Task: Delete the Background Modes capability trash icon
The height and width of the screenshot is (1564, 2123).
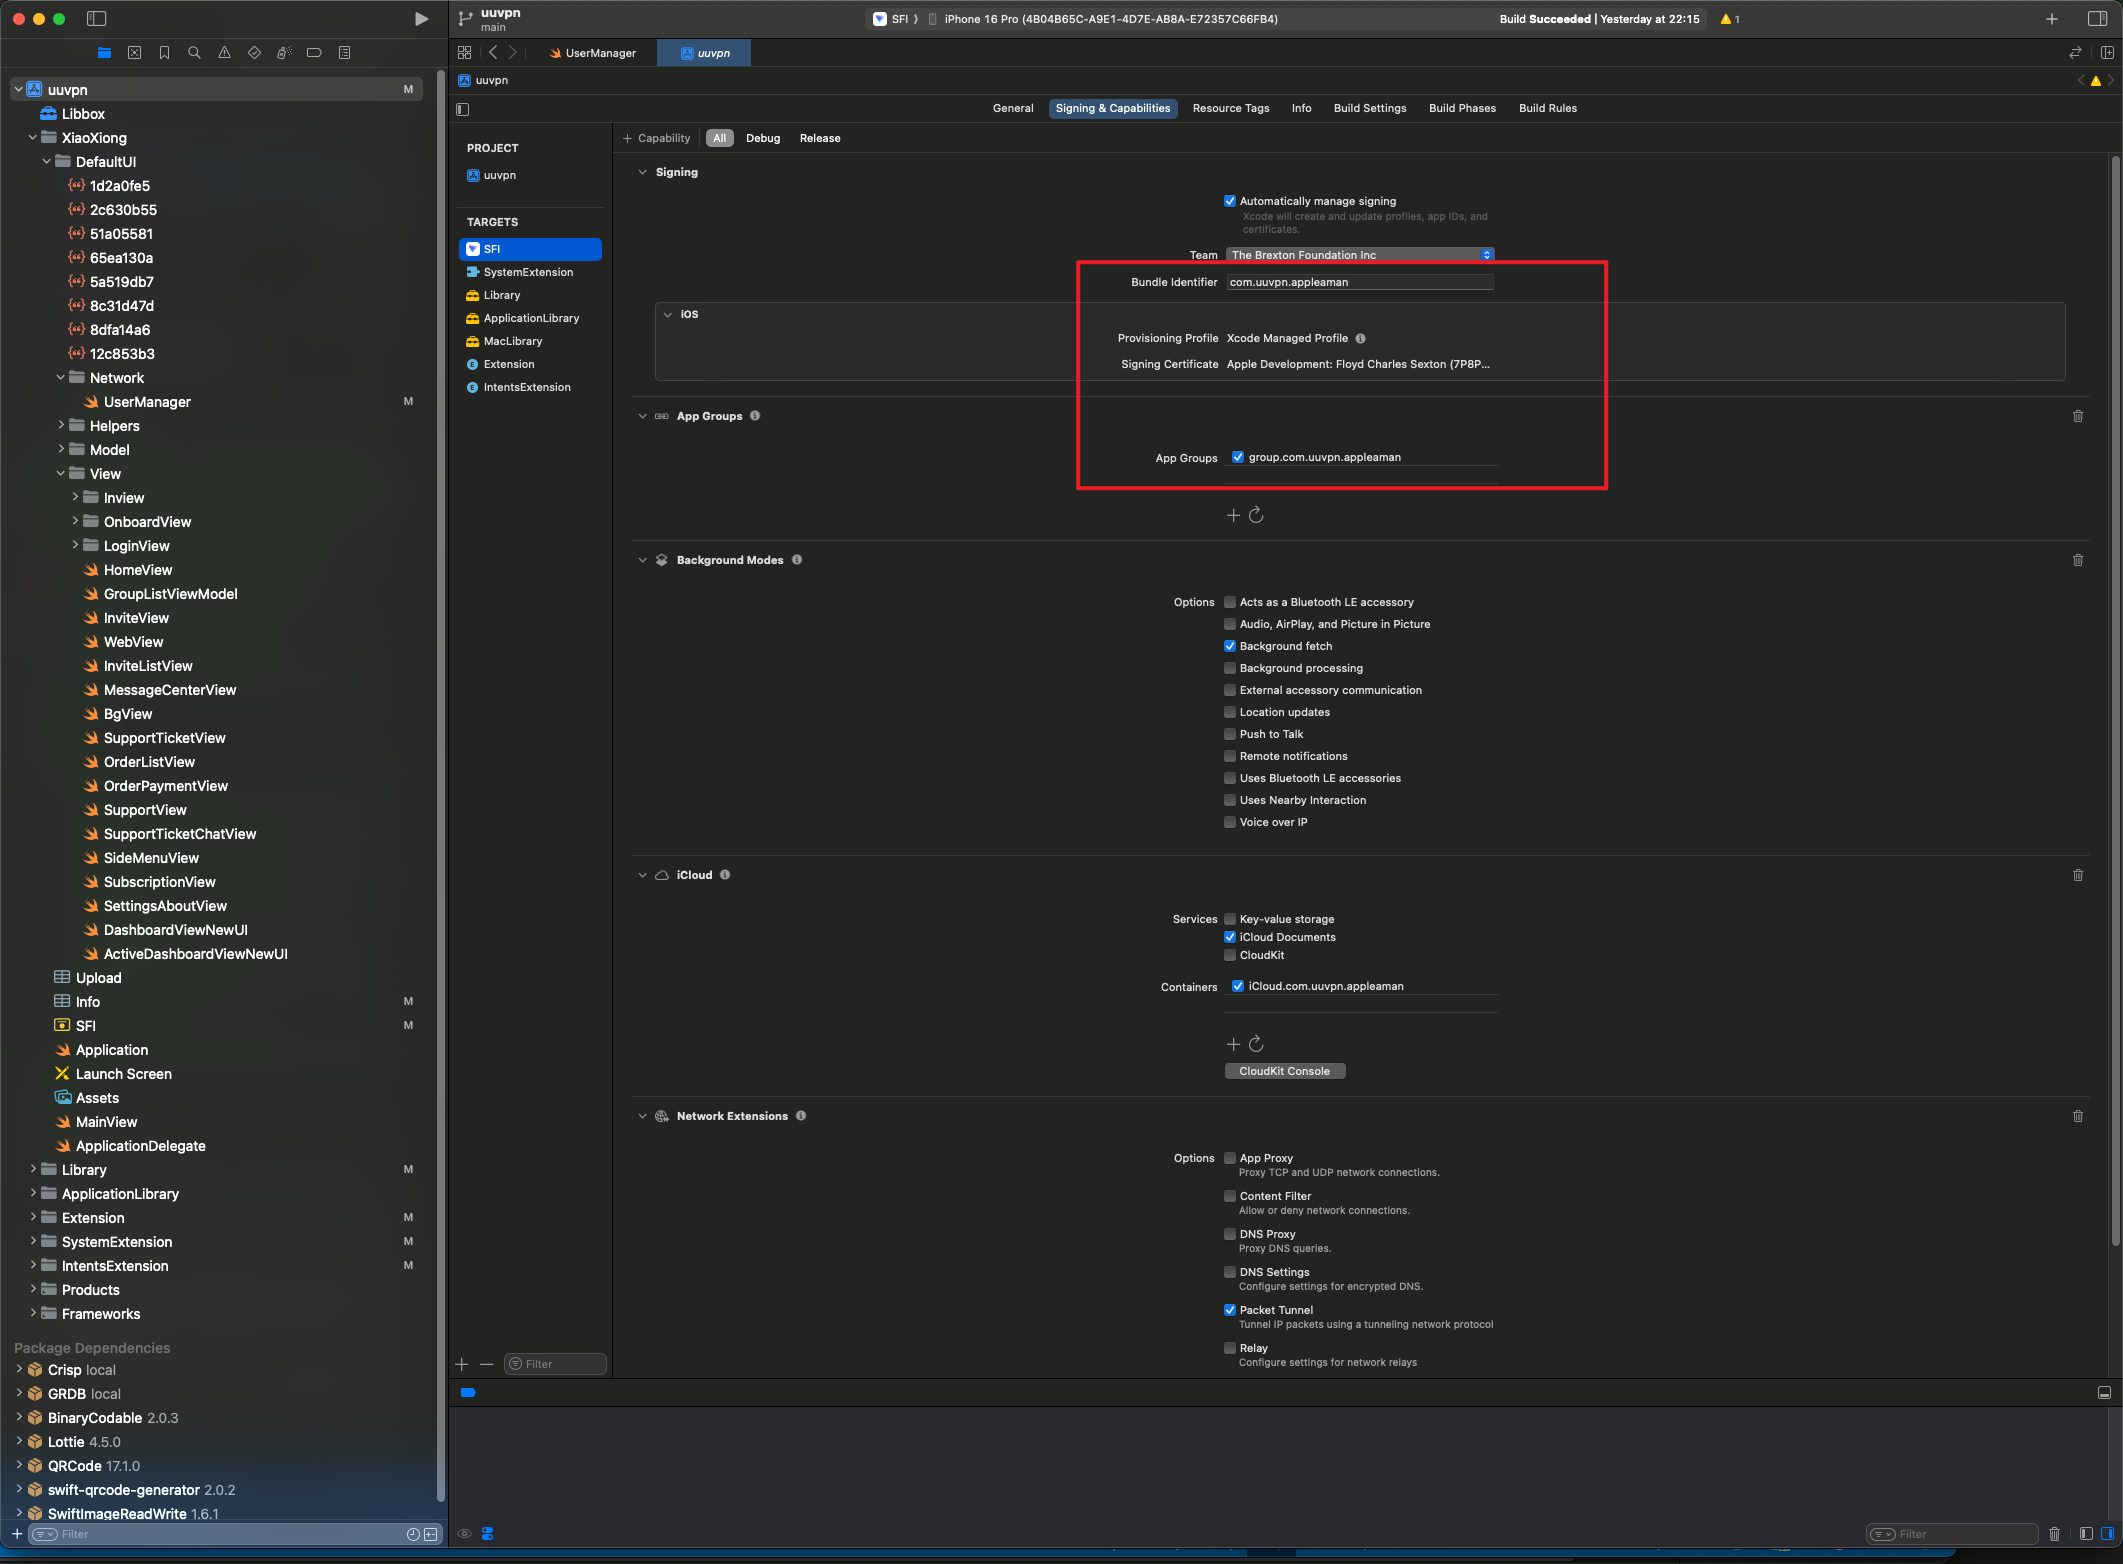Action: tap(2078, 560)
